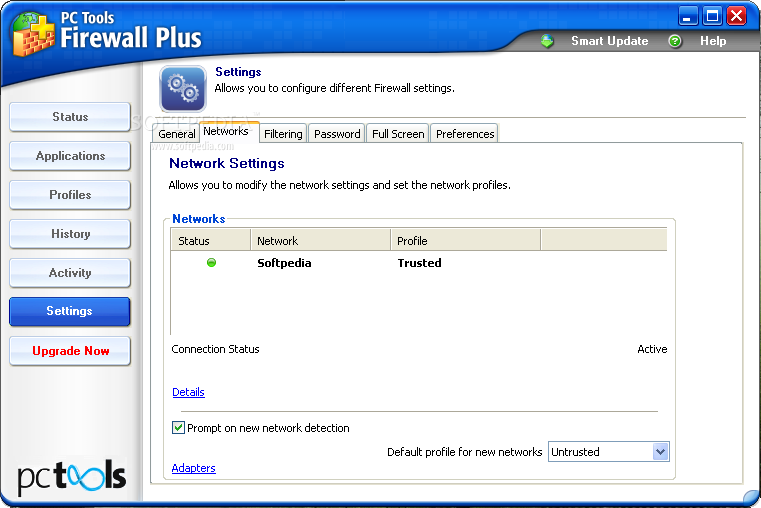Screen dimensions: 761x508
Task: Open the Preferences tab
Action: tap(464, 134)
